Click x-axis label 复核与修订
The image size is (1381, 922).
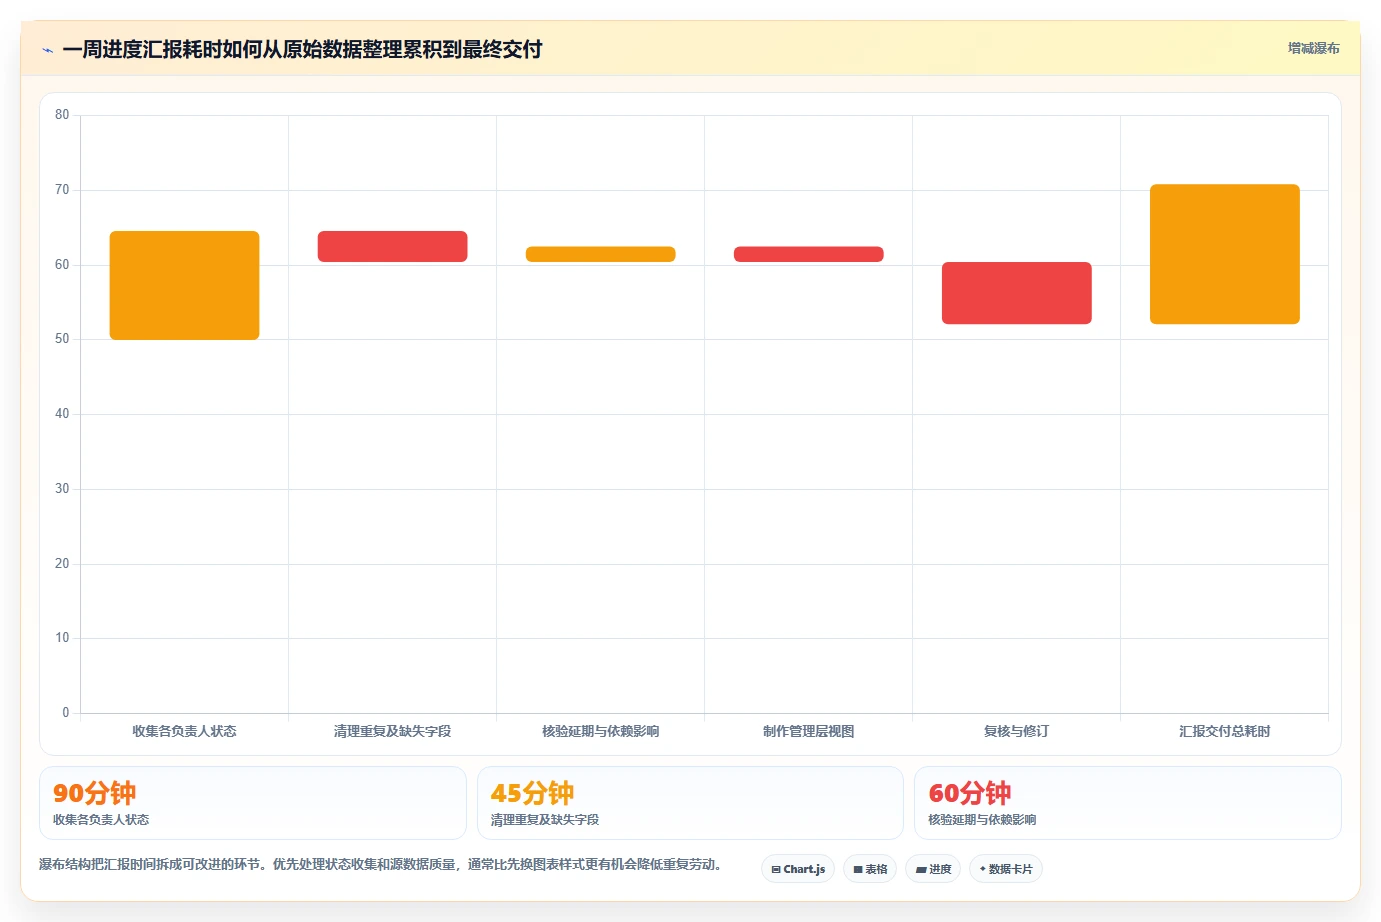tap(1016, 731)
